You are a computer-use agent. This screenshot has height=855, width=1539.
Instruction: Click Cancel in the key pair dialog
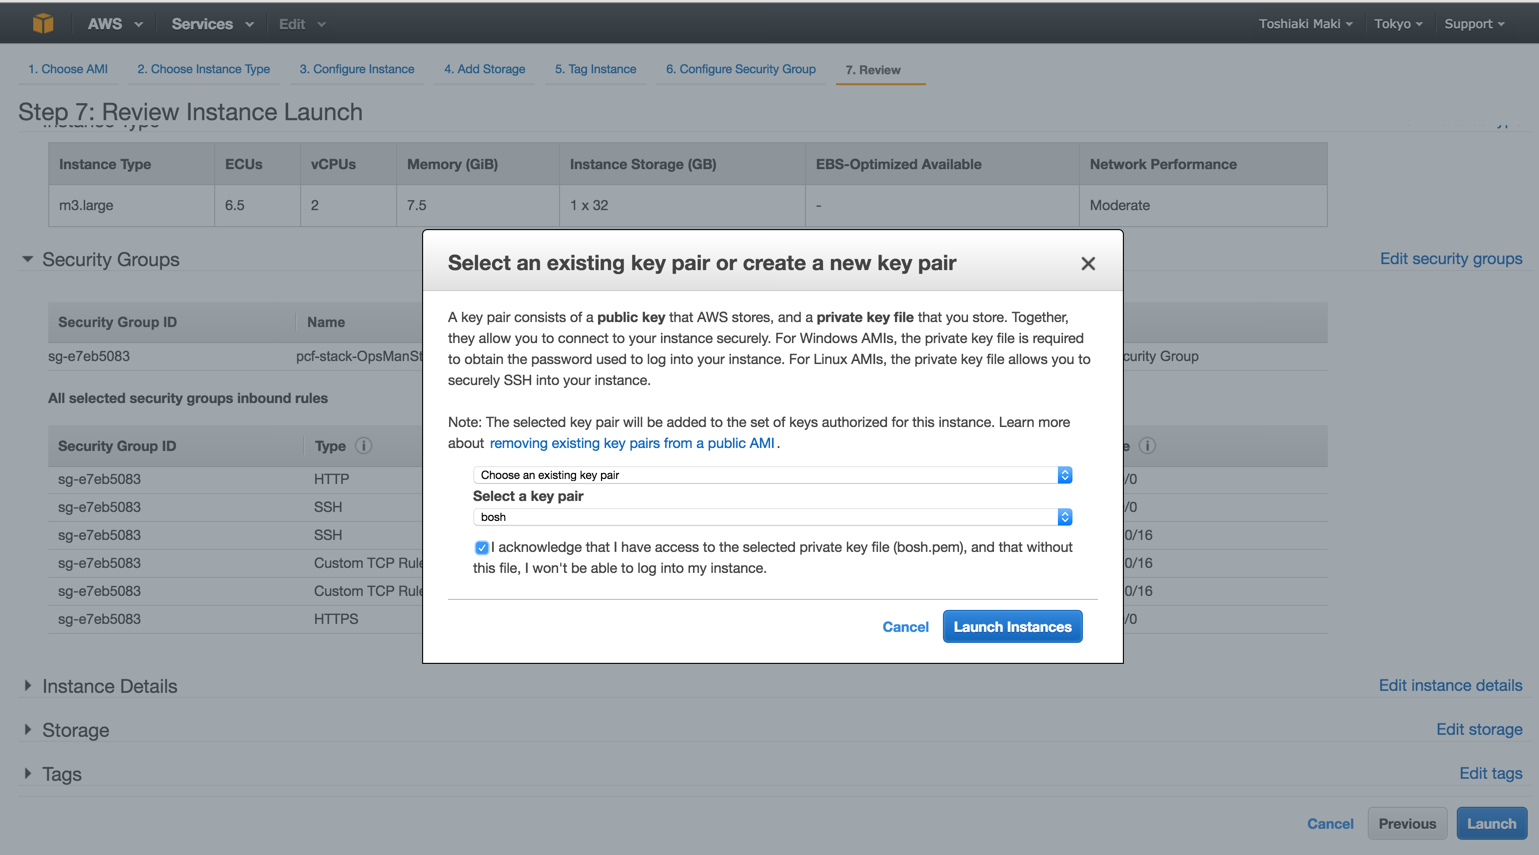click(x=905, y=627)
